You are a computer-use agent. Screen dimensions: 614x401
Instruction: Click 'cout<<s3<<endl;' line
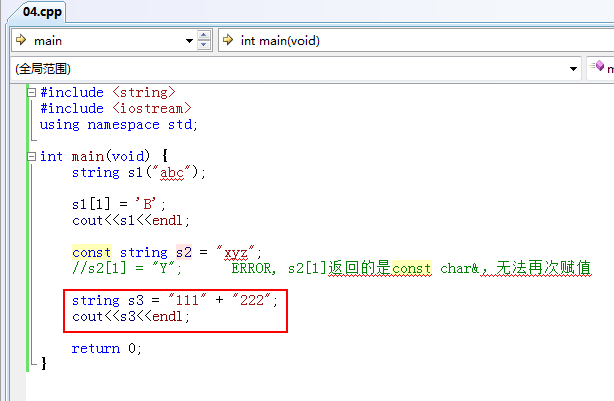pos(131,317)
